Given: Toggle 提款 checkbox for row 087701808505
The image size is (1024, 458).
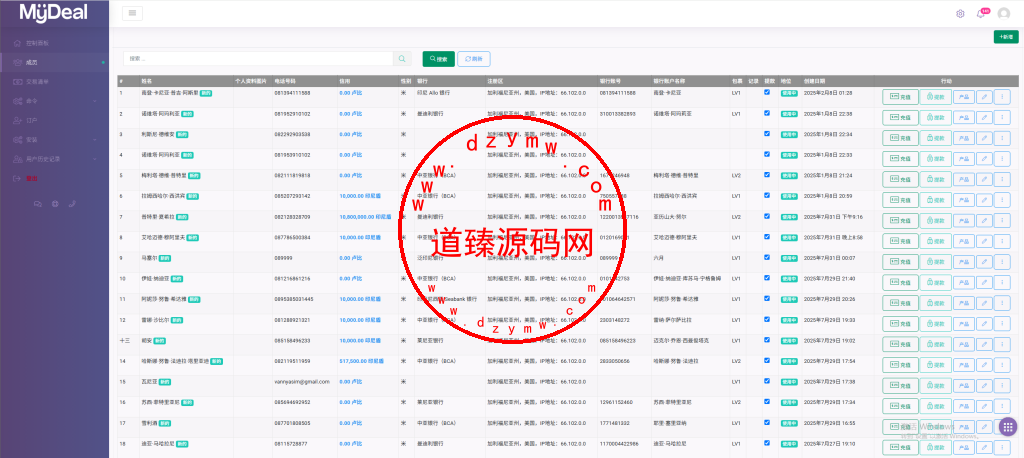Looking at the screenshot, I should [x=767, y=422].
